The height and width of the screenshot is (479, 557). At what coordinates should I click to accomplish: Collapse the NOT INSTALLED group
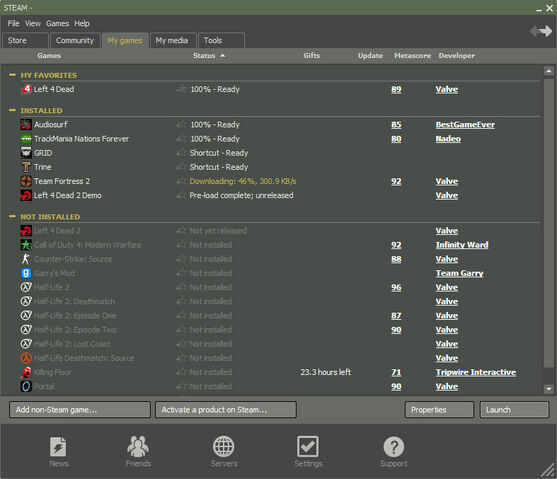point(12,216)
